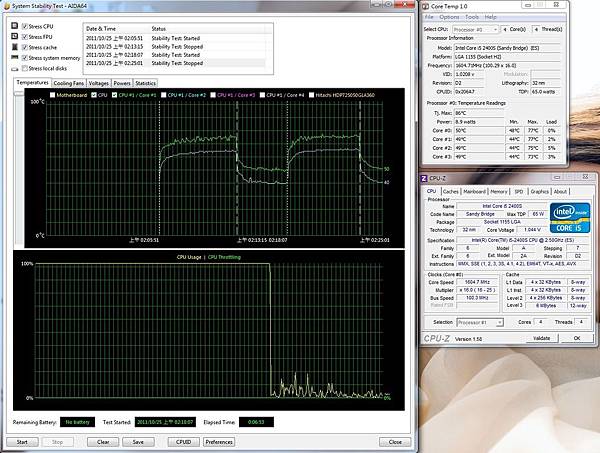Screen dimensions: 600x453
Task: Toggle CPU #1 / Core #1 graph line
Action: 114,95
